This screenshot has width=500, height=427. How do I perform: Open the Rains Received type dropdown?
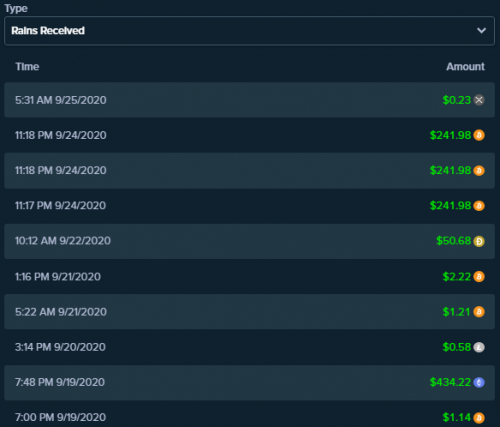249,31
